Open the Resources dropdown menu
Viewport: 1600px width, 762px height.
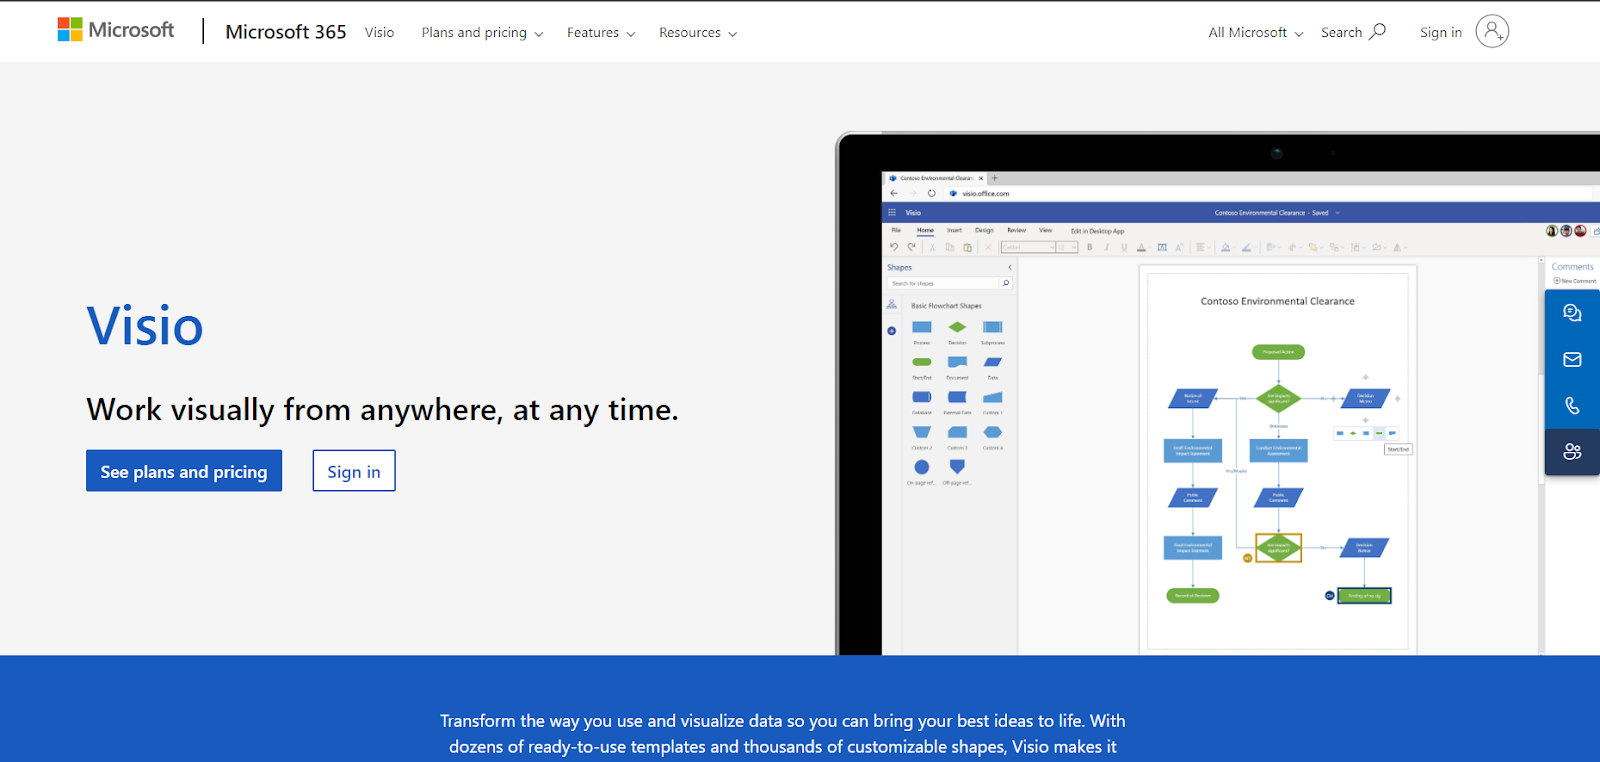697,33
